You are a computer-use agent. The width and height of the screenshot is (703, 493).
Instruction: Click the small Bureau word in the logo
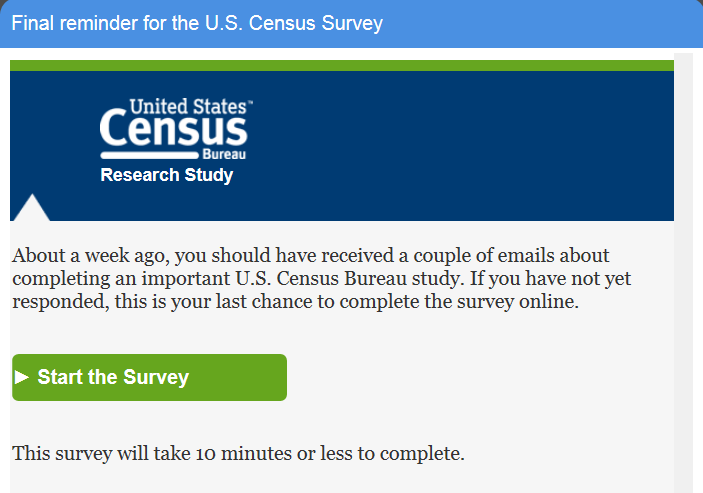click(230, 155)
